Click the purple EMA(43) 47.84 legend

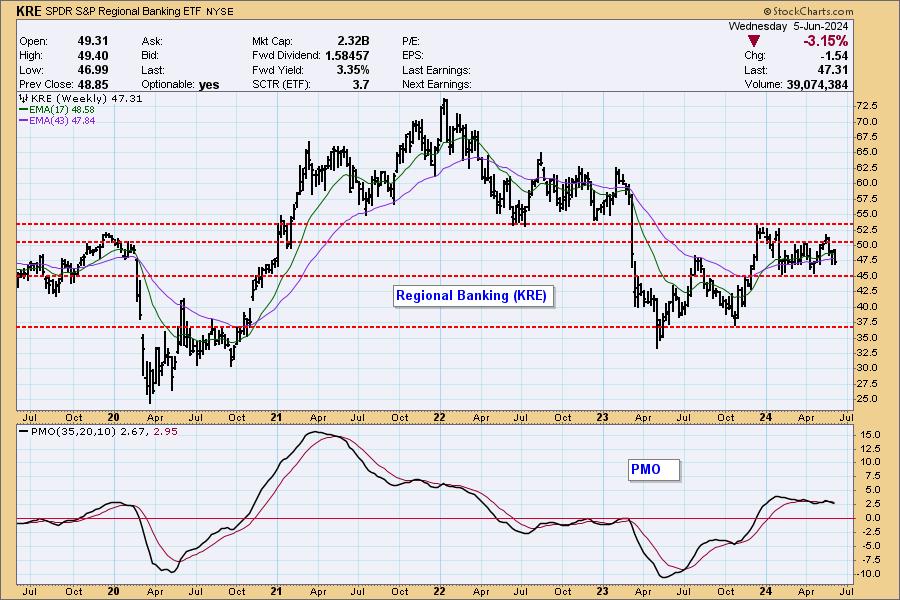(57, 121)
